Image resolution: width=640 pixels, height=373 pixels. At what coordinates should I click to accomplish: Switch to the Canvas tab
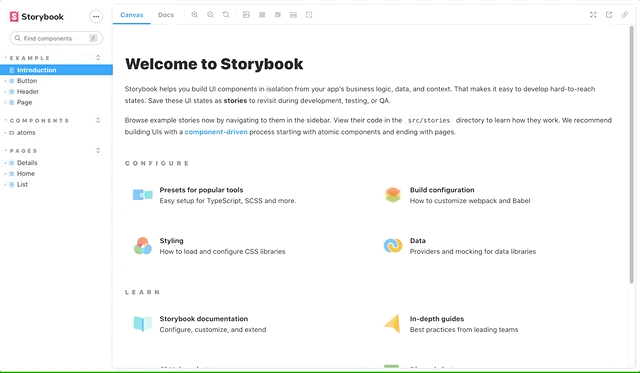point(131,15)
